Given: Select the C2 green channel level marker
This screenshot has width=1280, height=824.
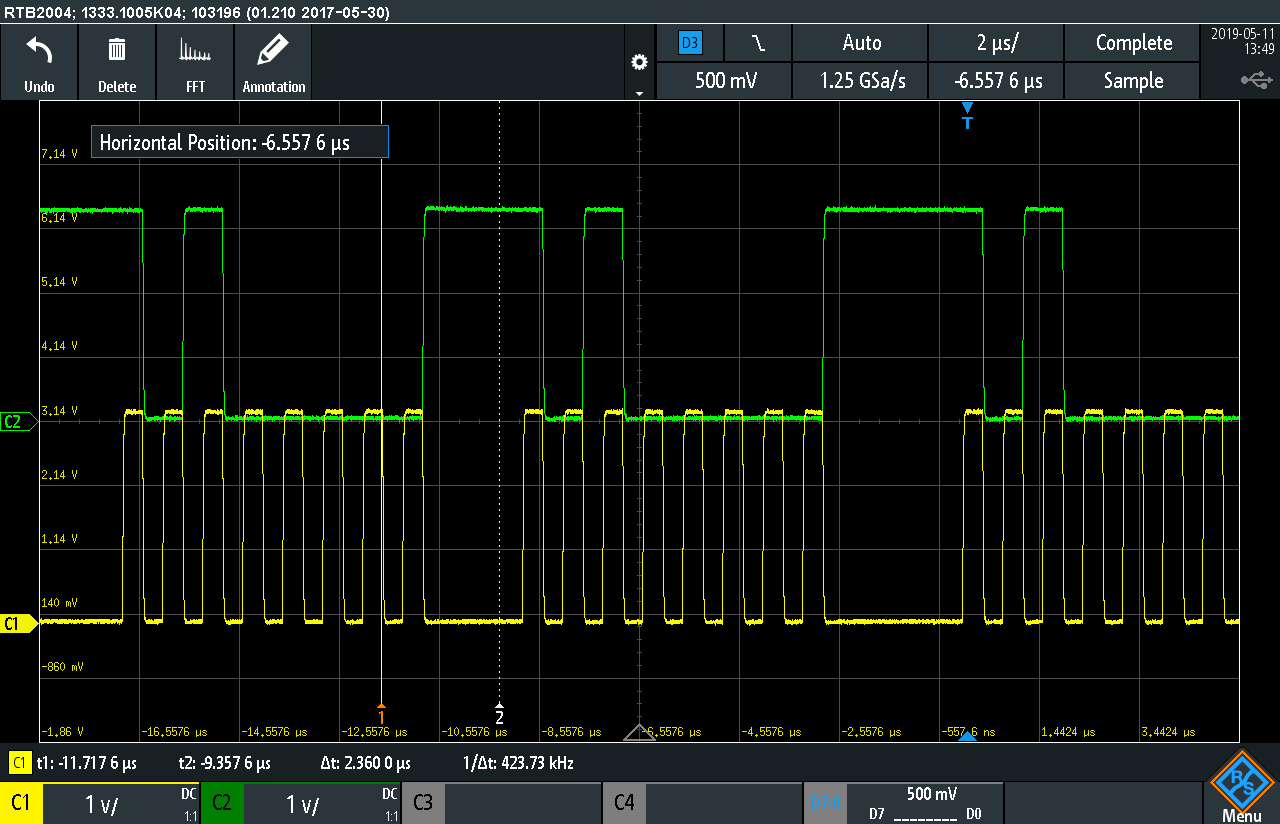Looking at the screenshot, I should (16, 422).
